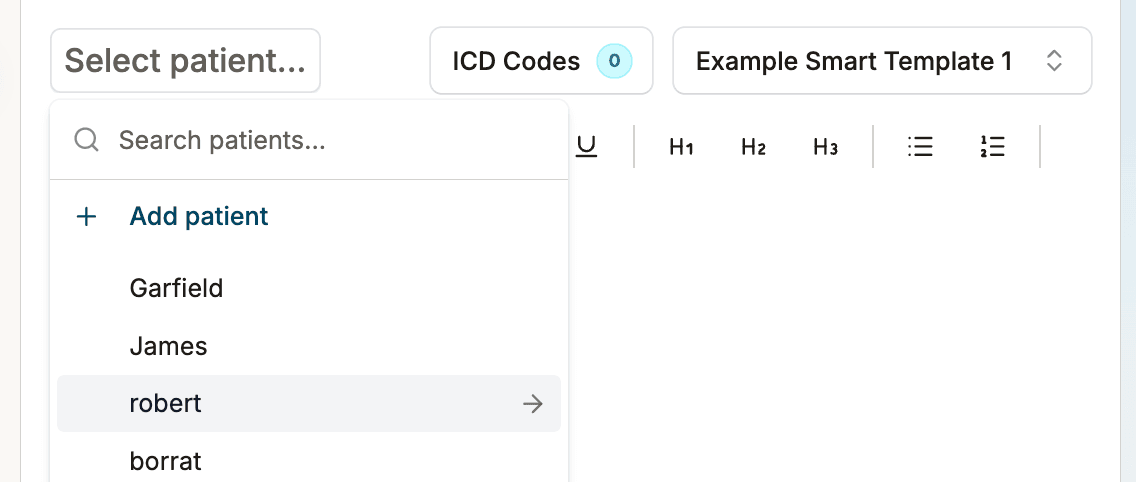
Task: Apply Heading 2 formatting
Action: (x=753, y=147)
